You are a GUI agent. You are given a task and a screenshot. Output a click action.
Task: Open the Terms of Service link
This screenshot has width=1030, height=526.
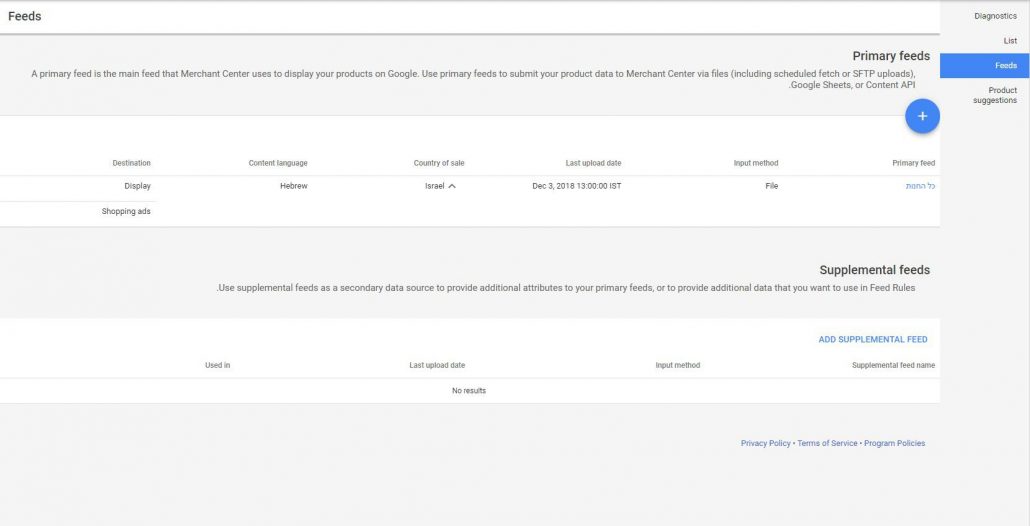coord(827,443)
